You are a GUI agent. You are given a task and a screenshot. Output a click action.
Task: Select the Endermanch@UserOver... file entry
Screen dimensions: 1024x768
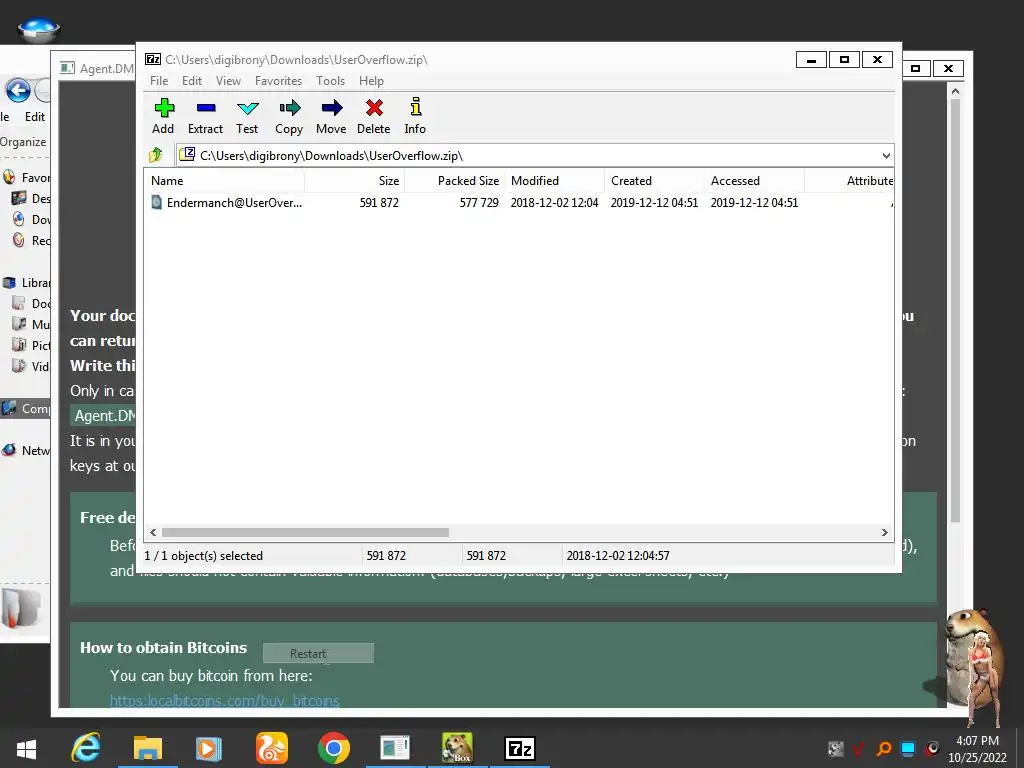tap(227, 202)
